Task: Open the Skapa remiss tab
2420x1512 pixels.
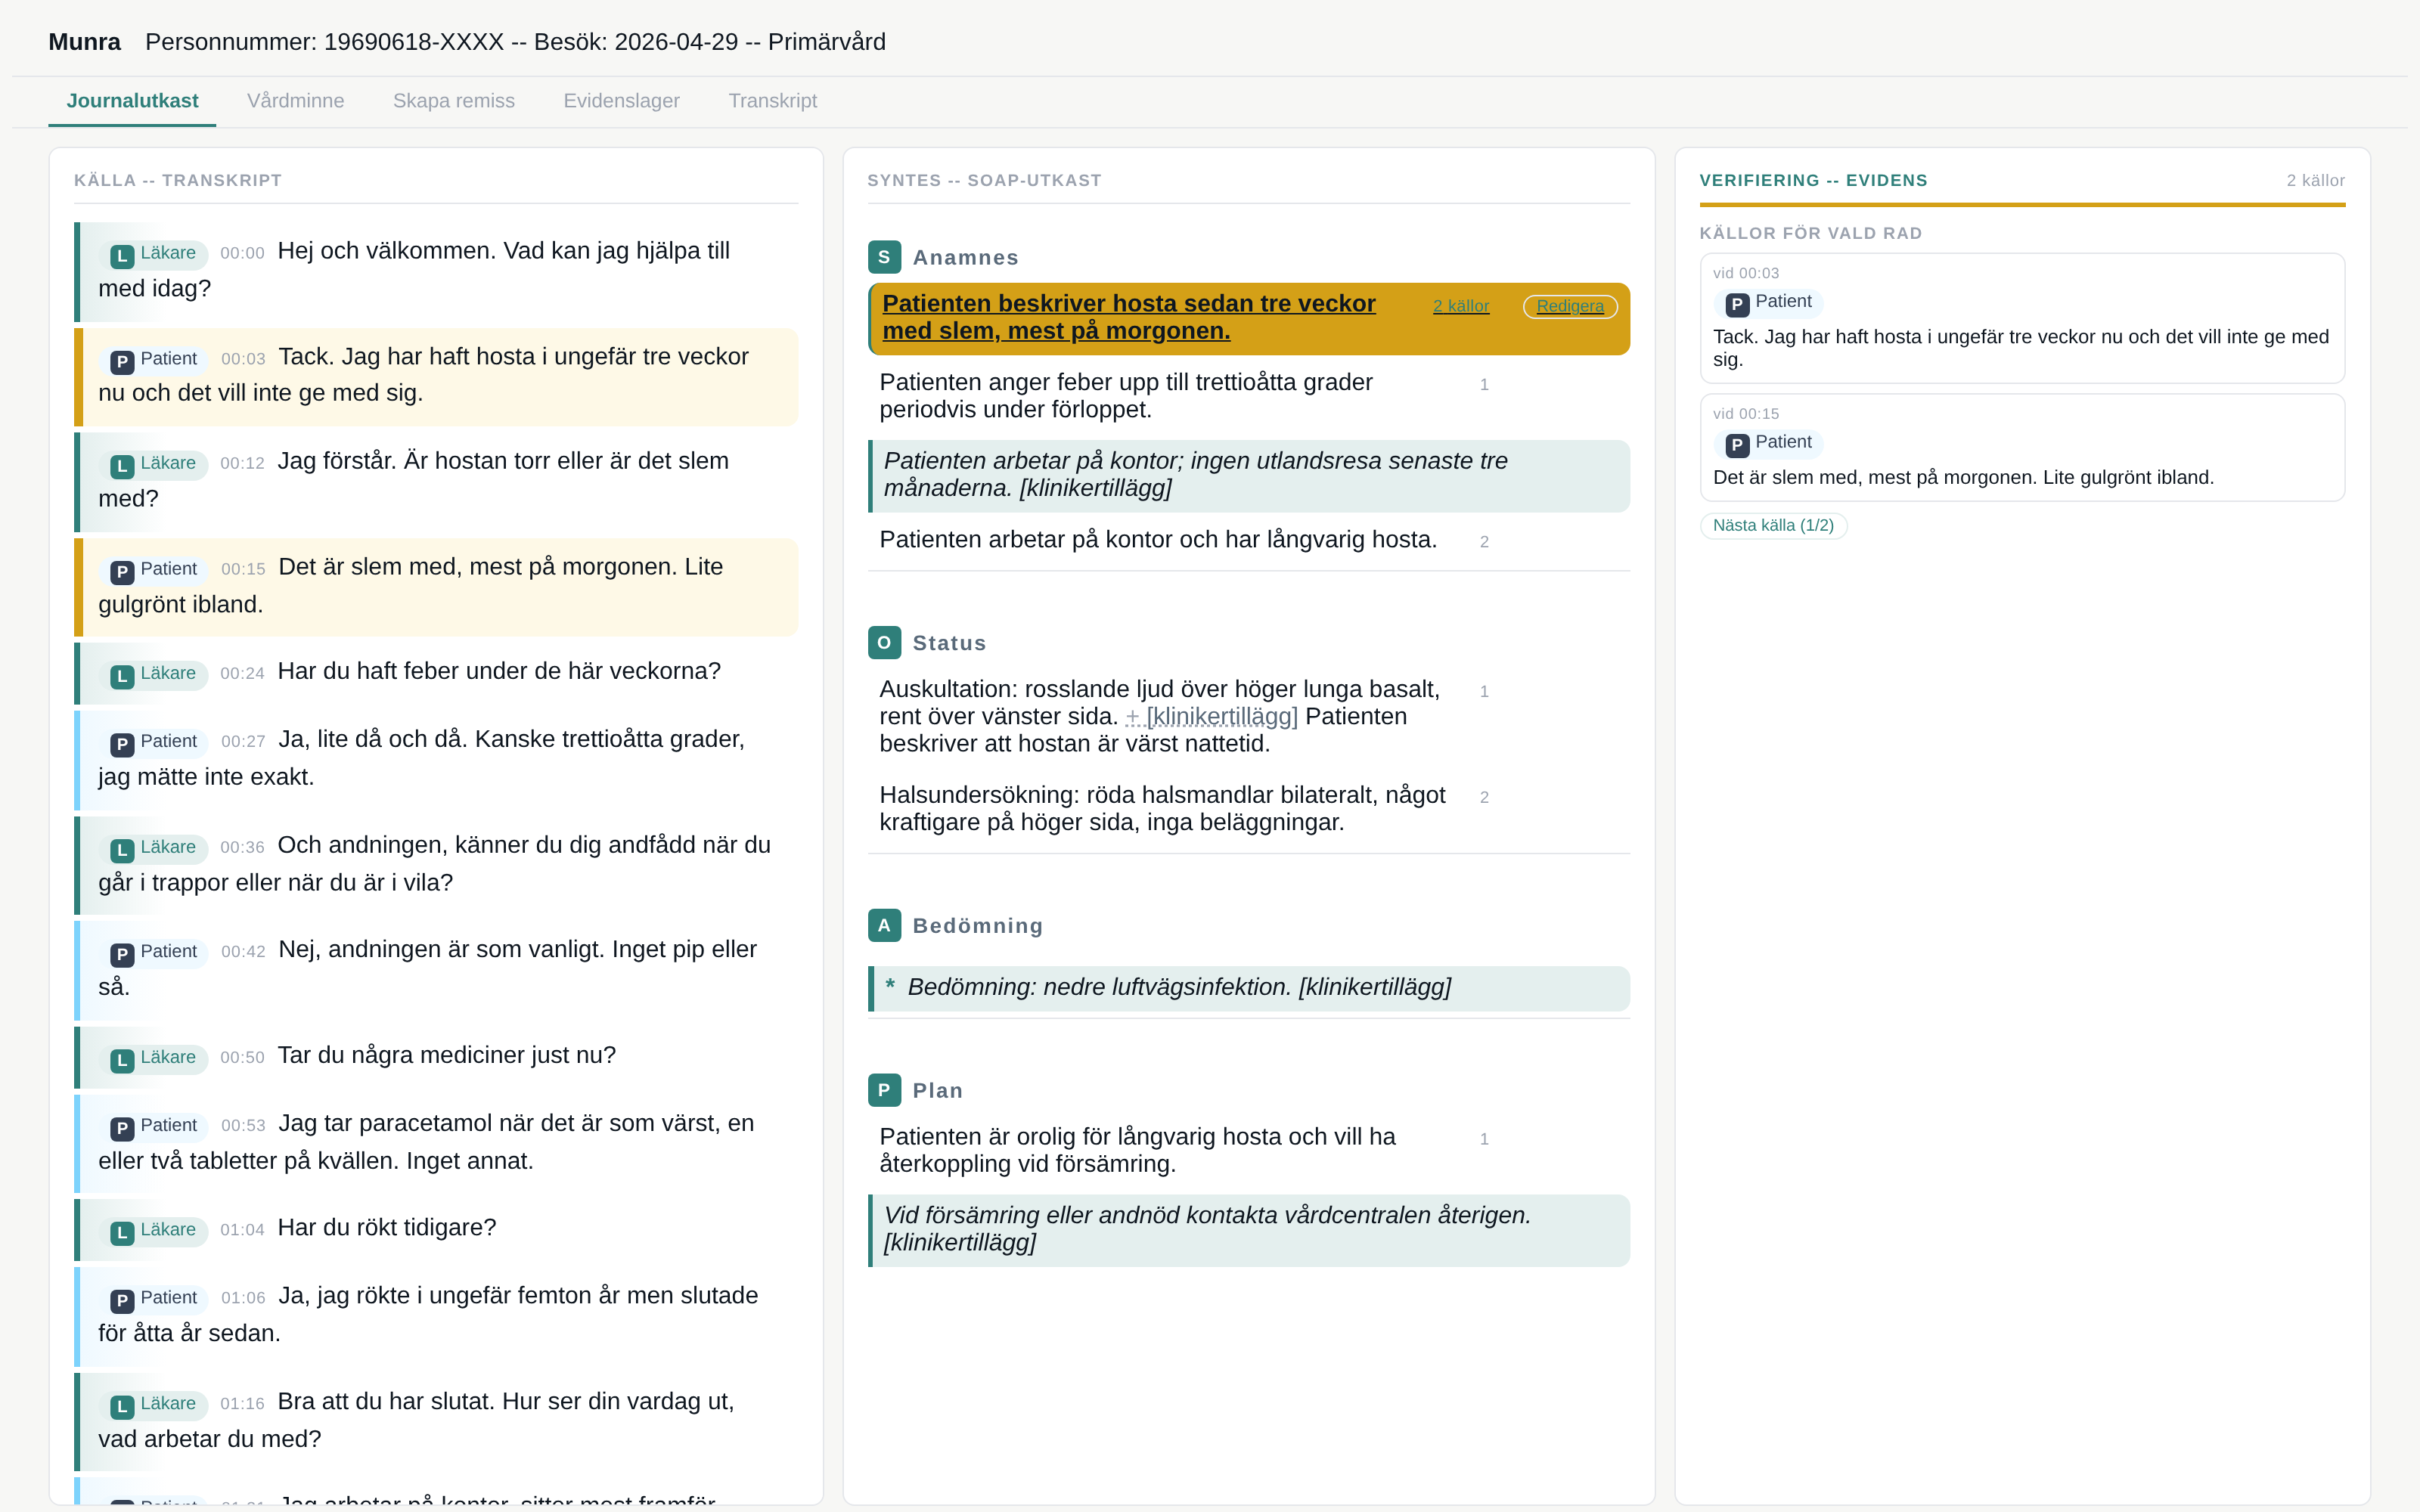Action: coord(454,101)
